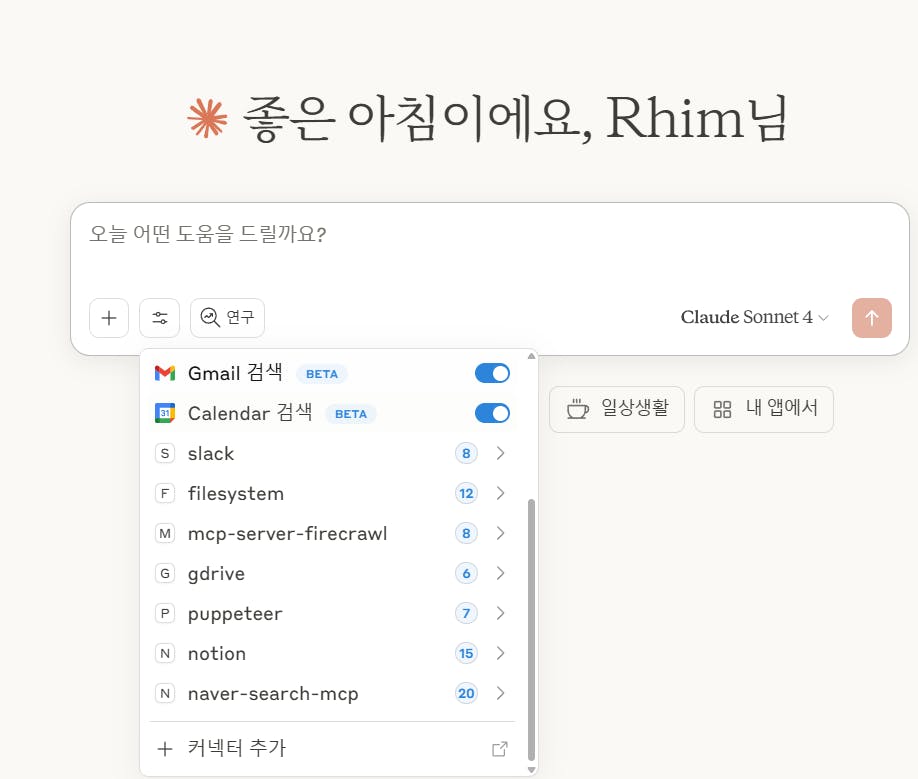Click the plus icon beside 커넥터 추가

pos(165,749)
